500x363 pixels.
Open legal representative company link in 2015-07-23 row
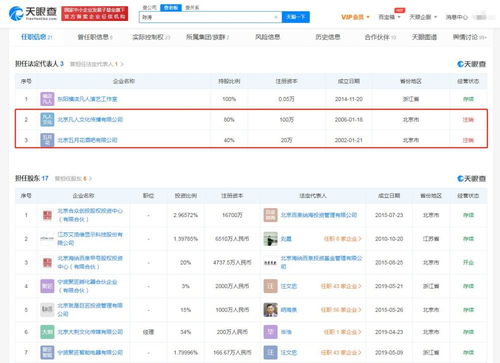(319, 215)
